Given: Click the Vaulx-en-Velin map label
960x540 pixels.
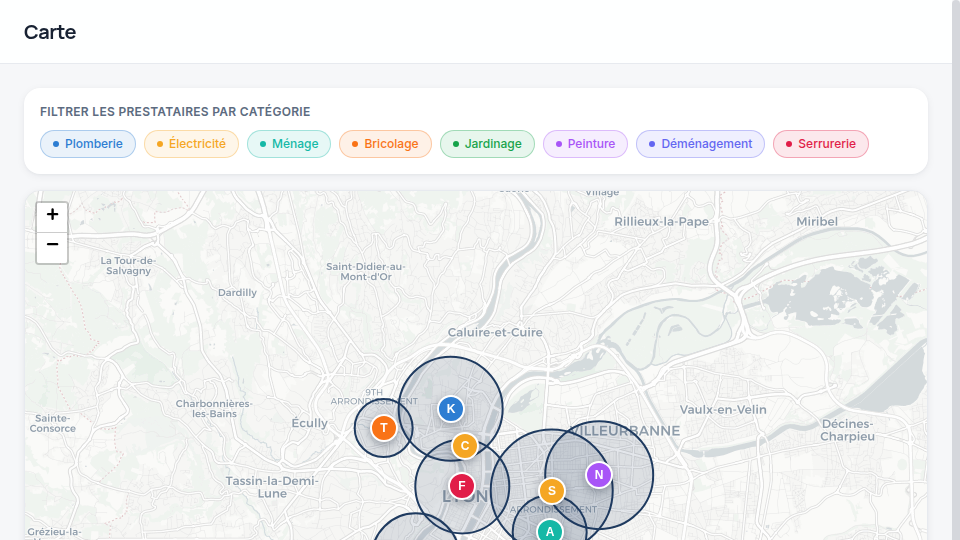Looking at the screenshot, I should 723,410.
